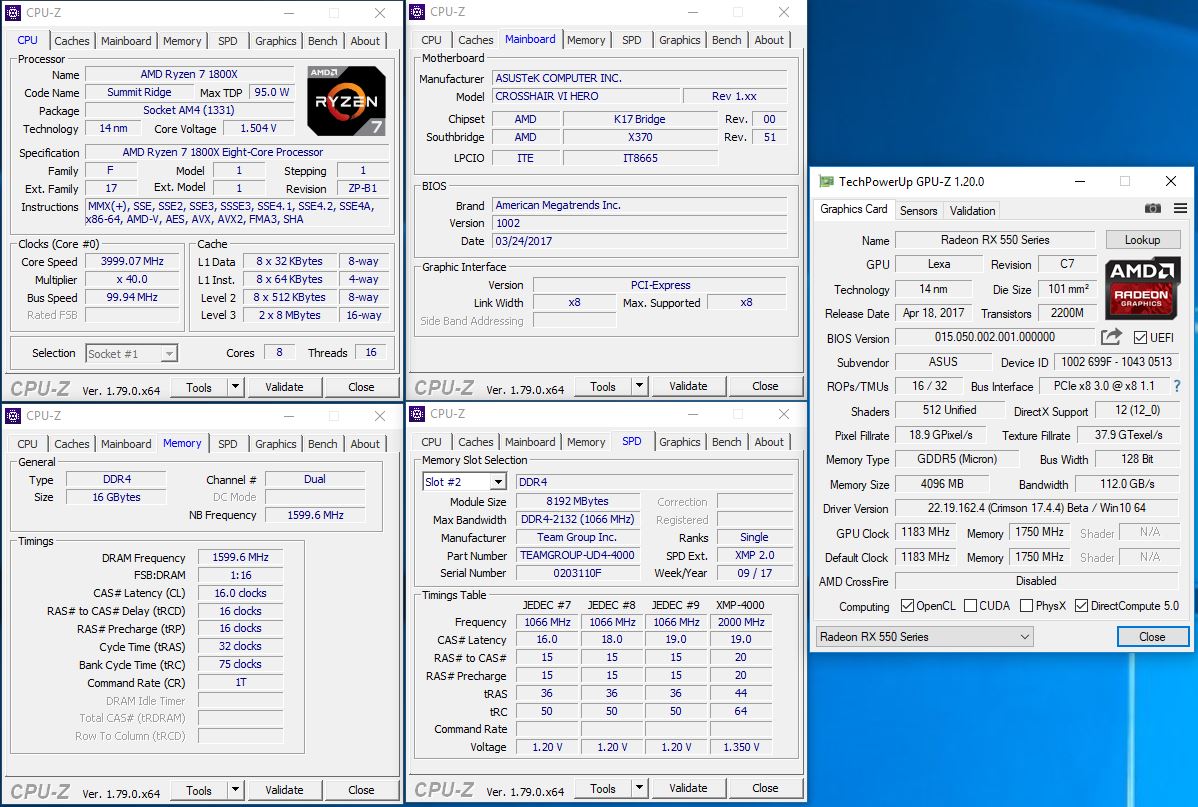
Task: Switch to Memory tab in the Mainboard window
Action: [x=586, y=40]
